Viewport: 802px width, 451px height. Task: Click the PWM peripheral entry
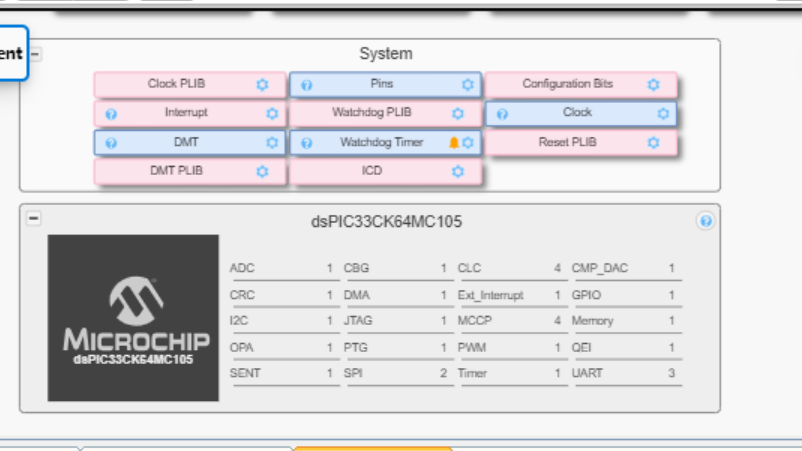point(511,348)
